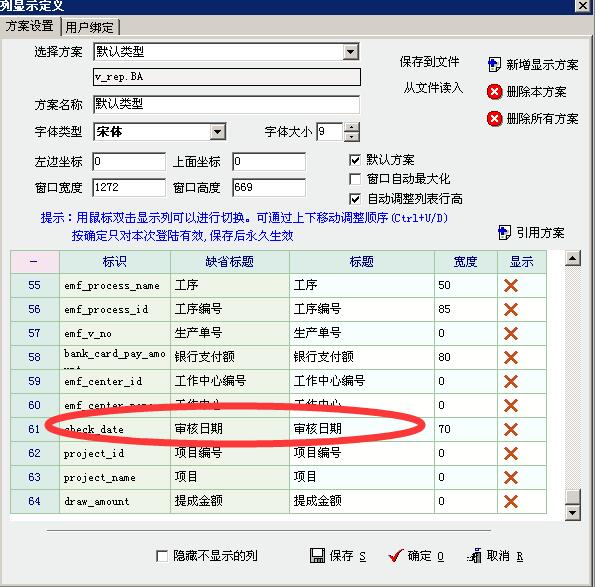The width and height of the screenshot is (595, 587).
Task: Click the red checkmark 确定 icon
Action: 396,556
